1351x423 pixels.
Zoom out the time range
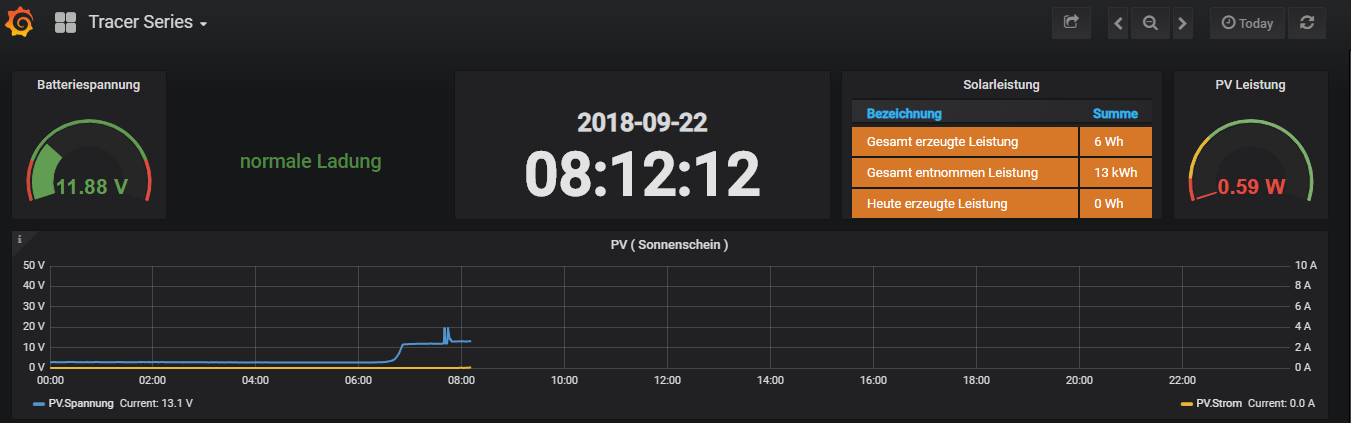[x=1150, y=23]
